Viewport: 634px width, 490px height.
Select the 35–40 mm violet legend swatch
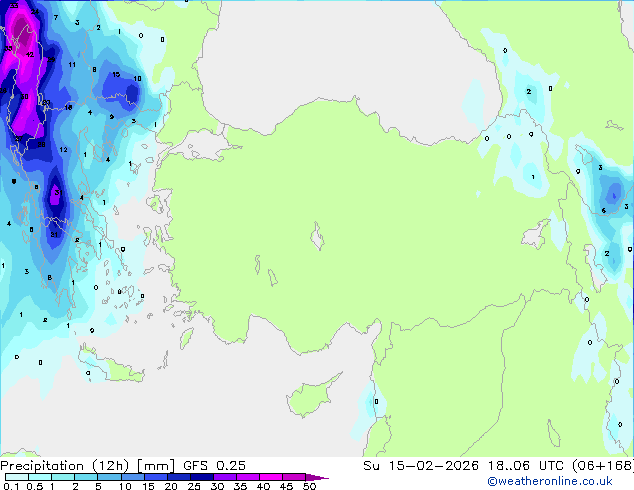(x=247, y=477)
